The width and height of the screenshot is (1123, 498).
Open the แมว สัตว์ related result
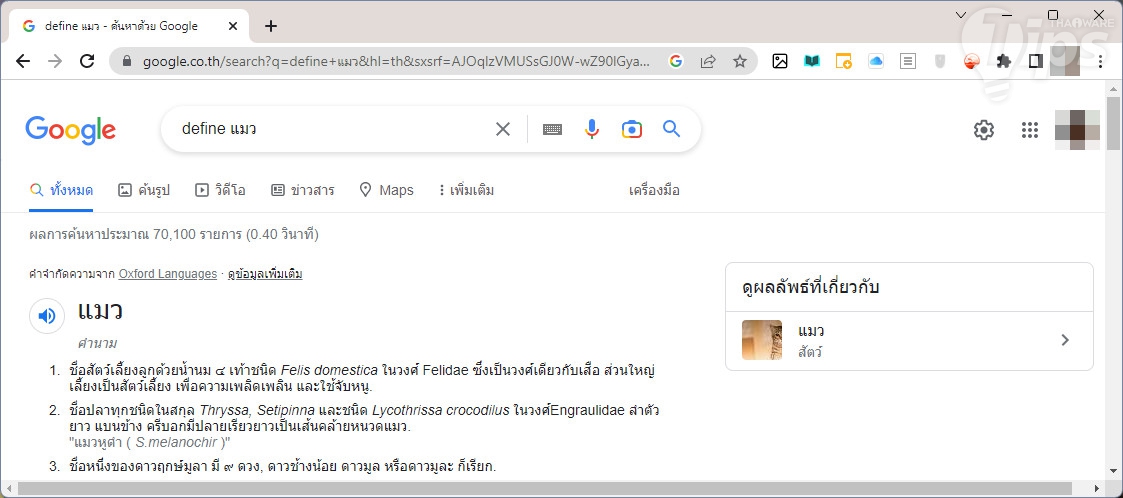(909, 340)
